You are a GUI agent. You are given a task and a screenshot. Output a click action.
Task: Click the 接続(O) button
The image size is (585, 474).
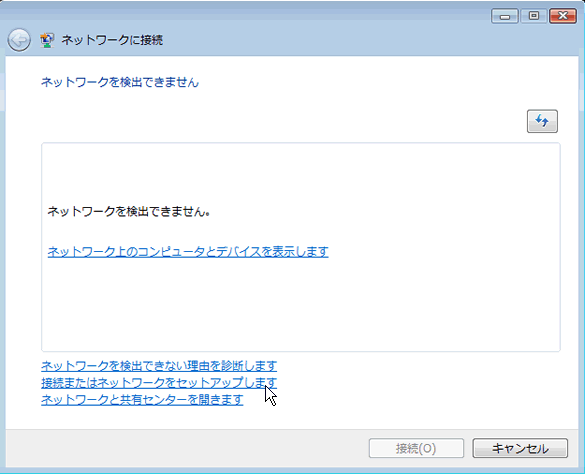(416, 448)
